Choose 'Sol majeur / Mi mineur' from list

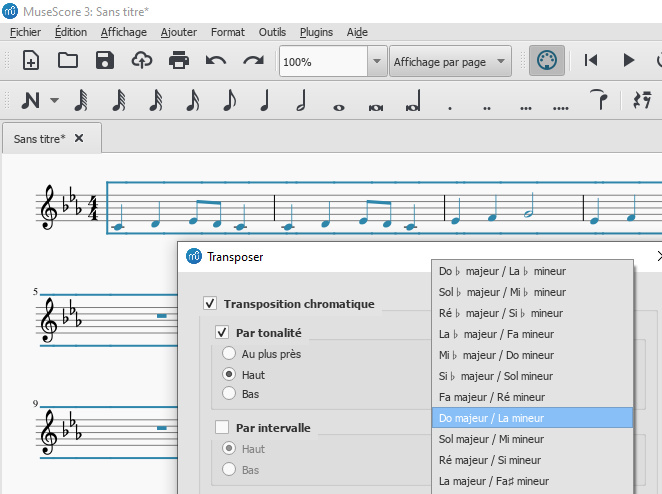click(x=491, y=439)
